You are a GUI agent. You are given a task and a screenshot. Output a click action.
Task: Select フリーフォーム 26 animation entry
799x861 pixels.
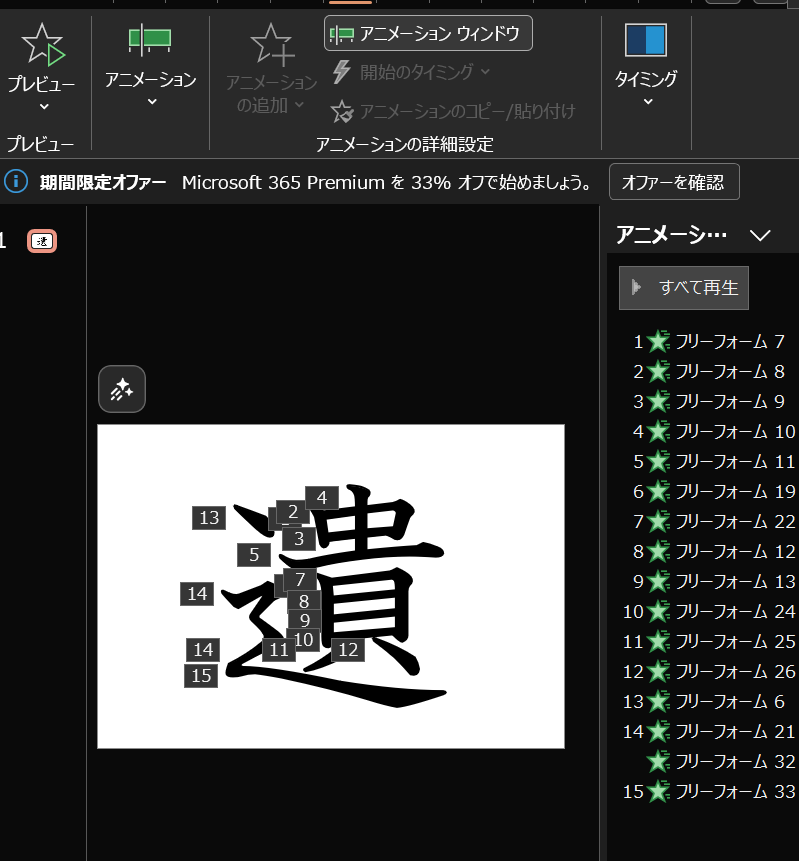tap(709, 672)
